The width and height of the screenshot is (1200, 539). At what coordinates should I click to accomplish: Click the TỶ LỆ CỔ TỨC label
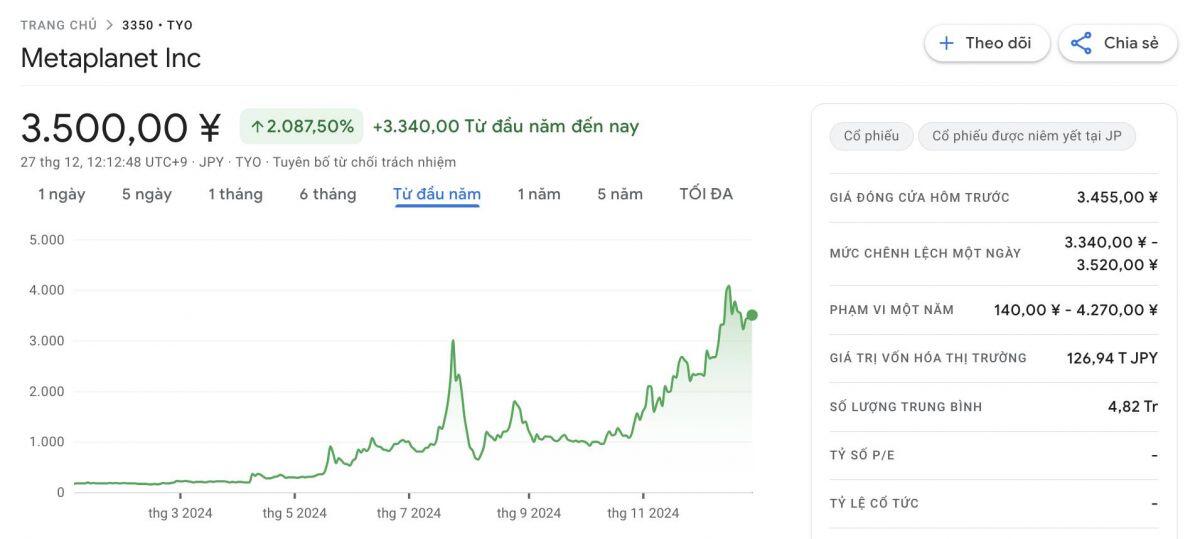[x=874, y=504]
